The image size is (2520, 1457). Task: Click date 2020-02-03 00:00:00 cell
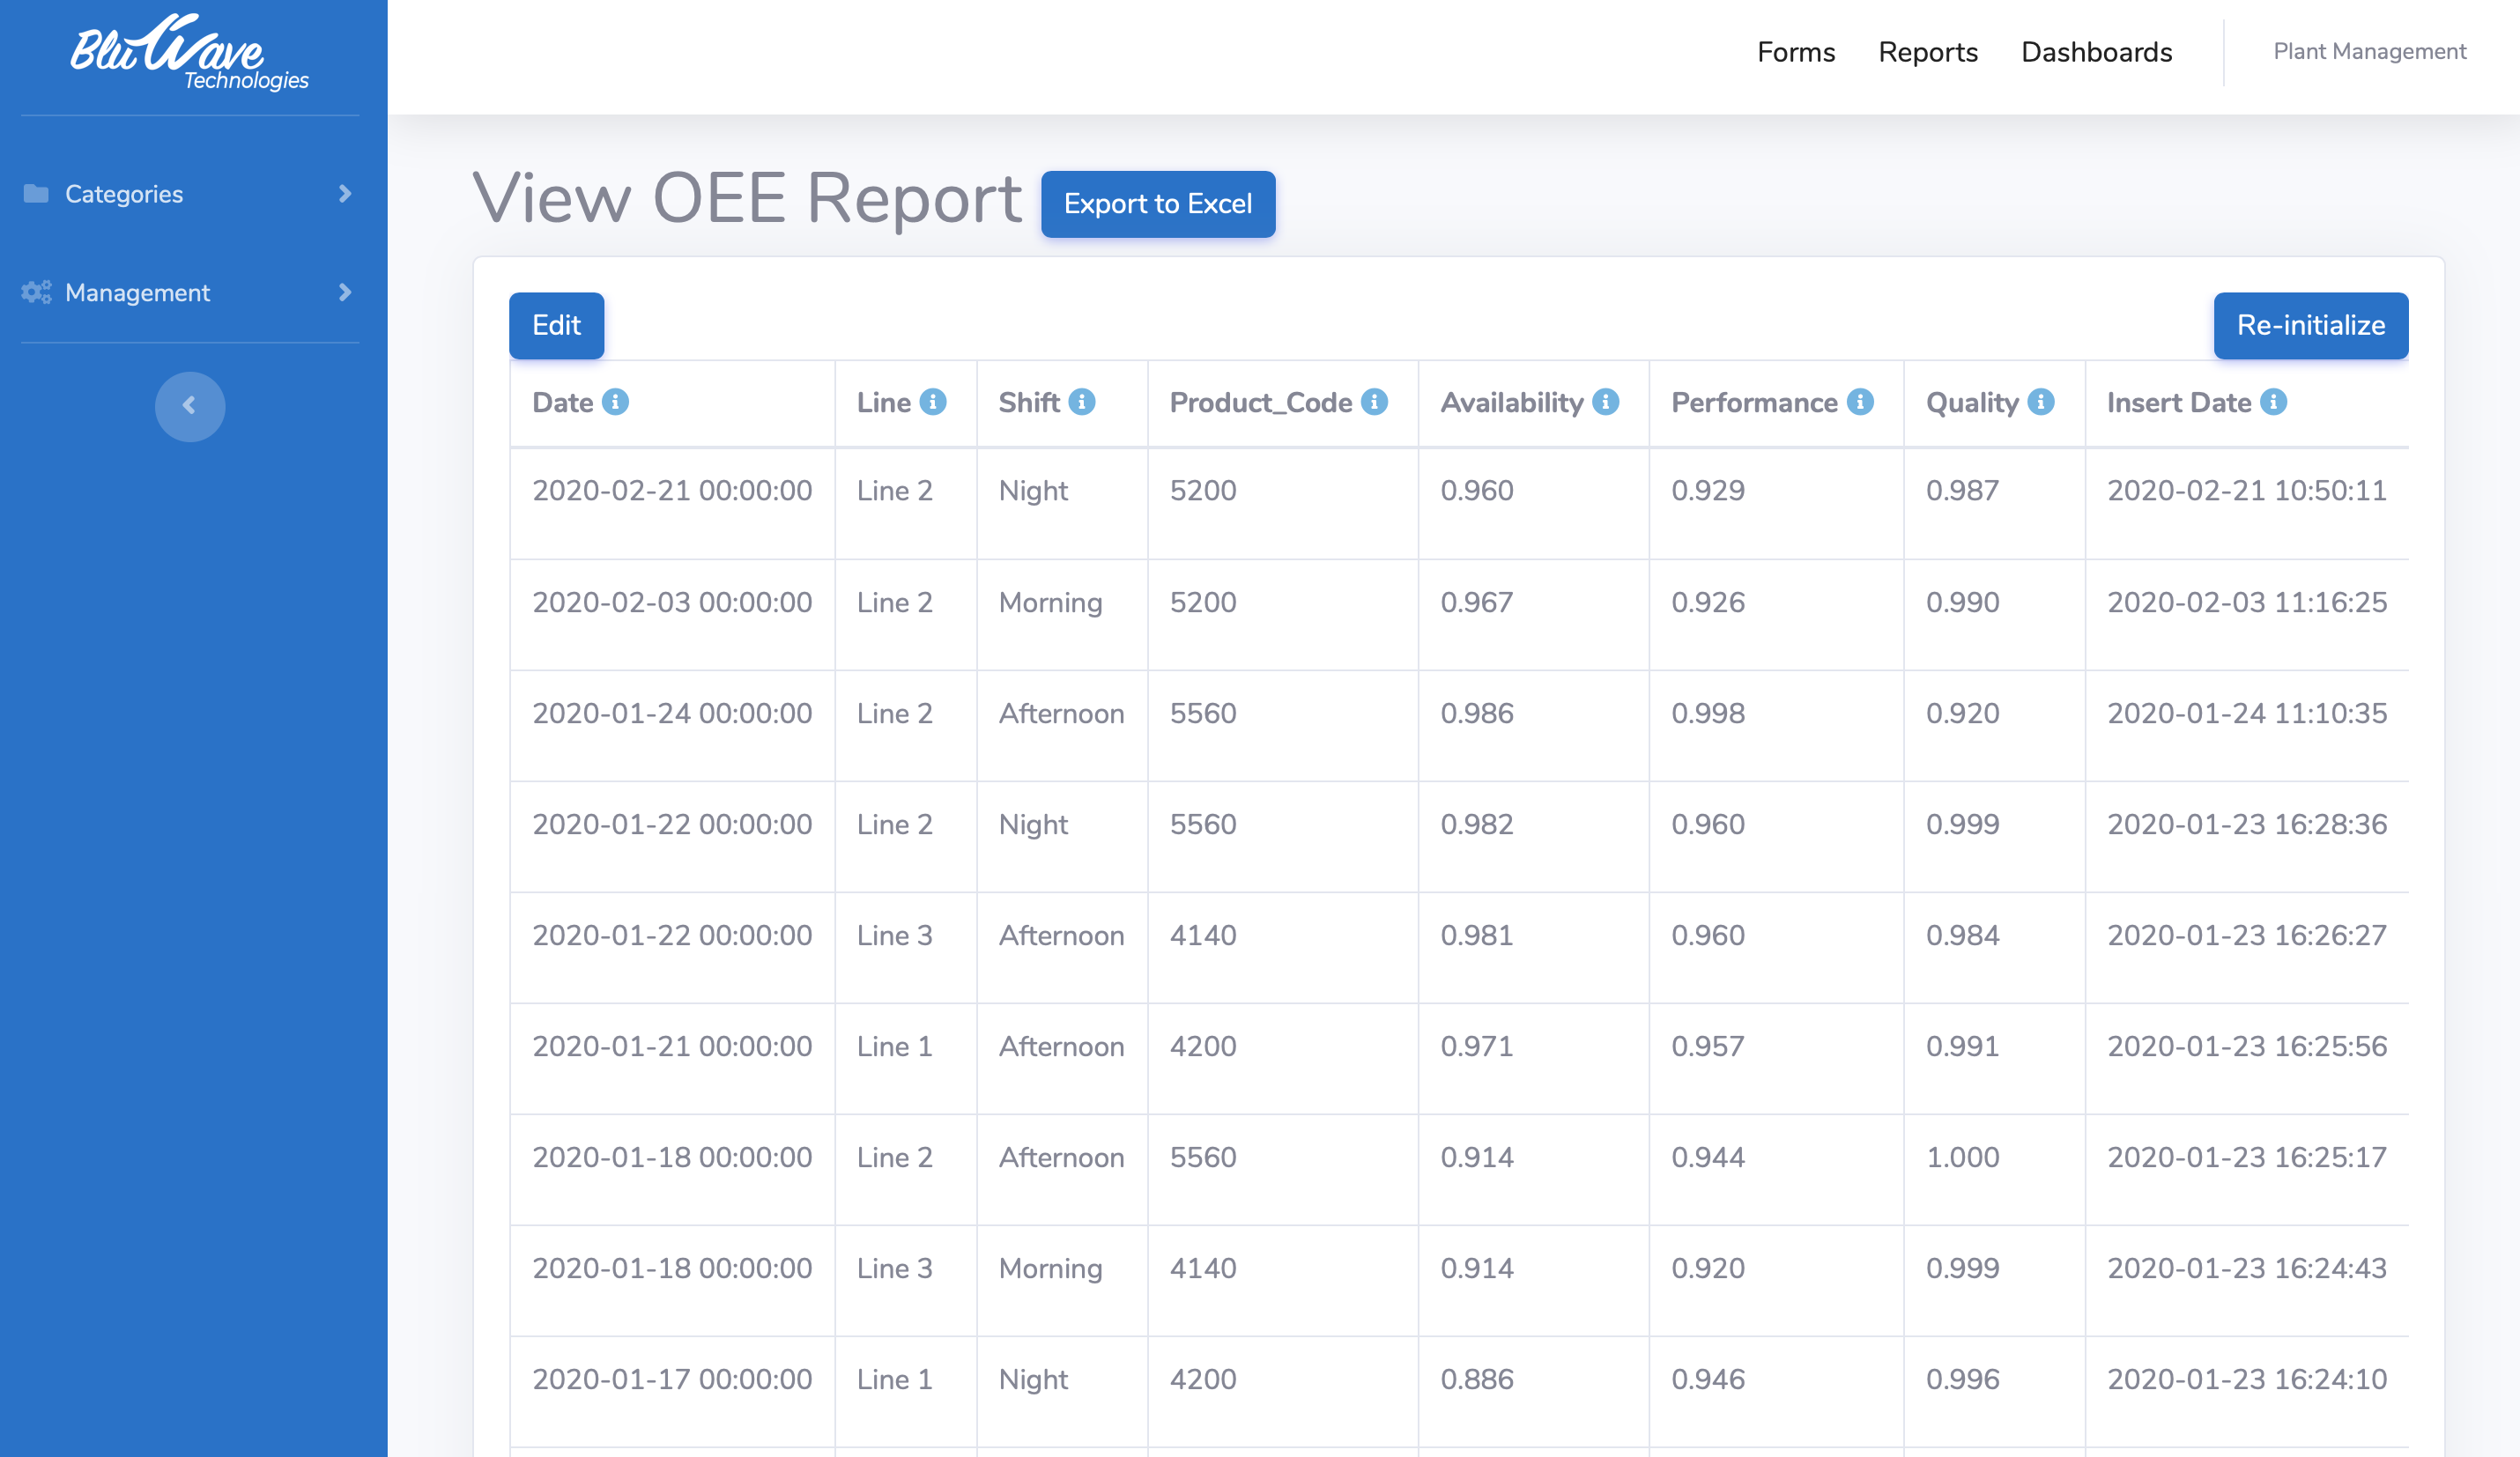[x=672, y=602]
